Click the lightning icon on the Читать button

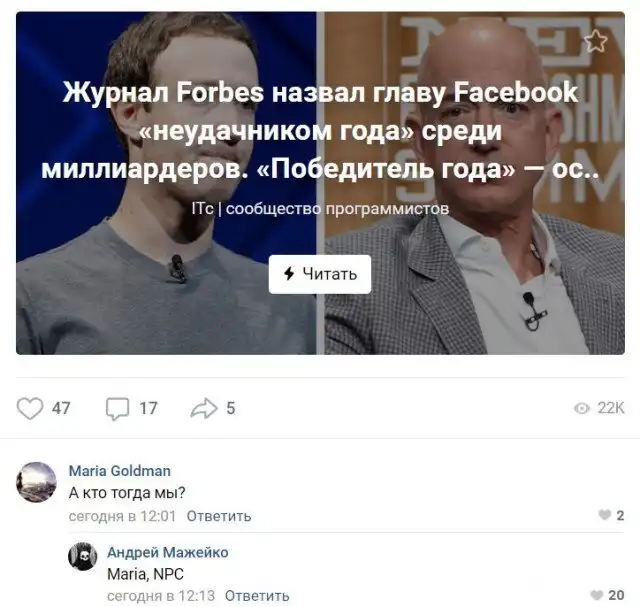pyautogui.click(x=289, y=274)
